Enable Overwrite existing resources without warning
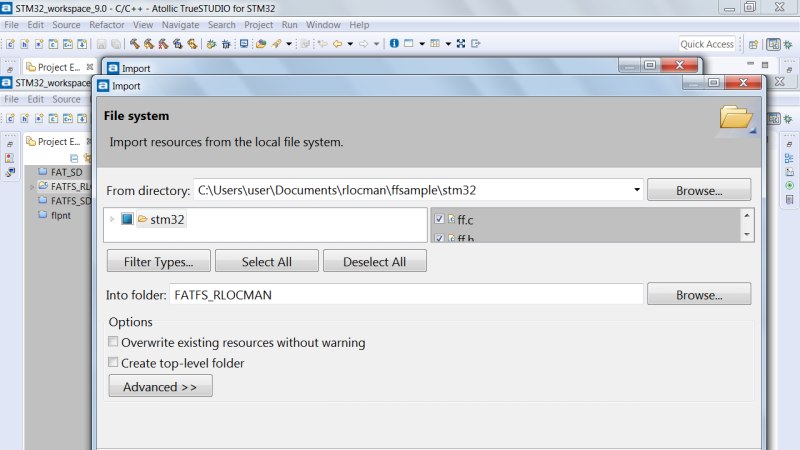This screenshot has height=450, width=800. (113, 341)
